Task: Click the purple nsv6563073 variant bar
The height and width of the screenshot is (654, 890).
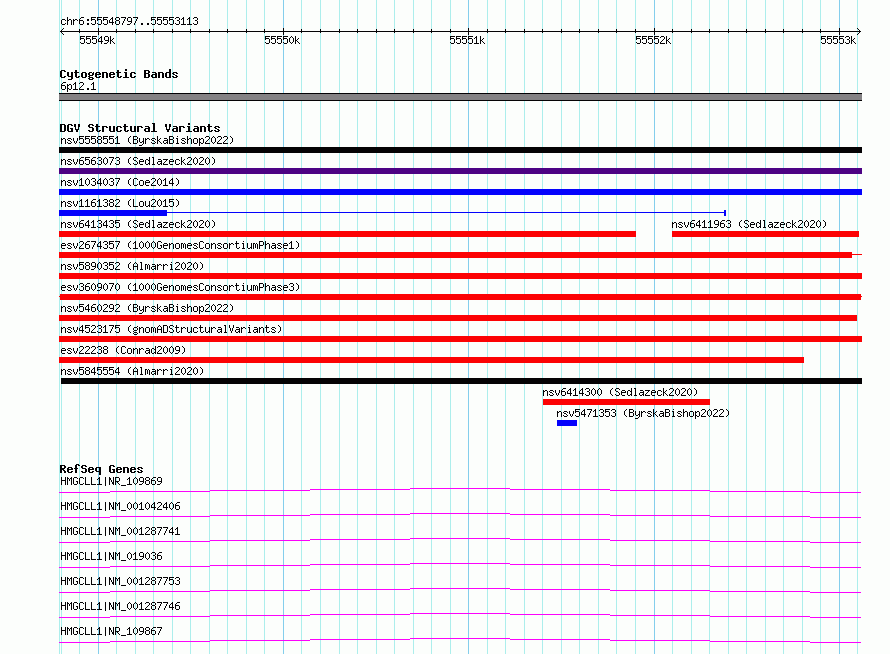Action: (460, 171)
